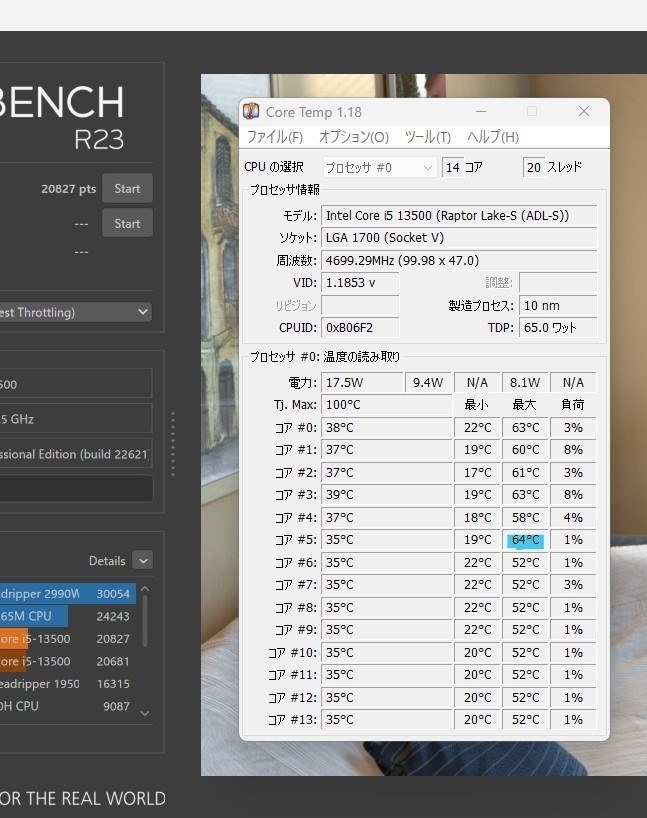This screenshot has height=818, width=647.
Task: Click the 8.1W power reading
Action: point(524,382)
